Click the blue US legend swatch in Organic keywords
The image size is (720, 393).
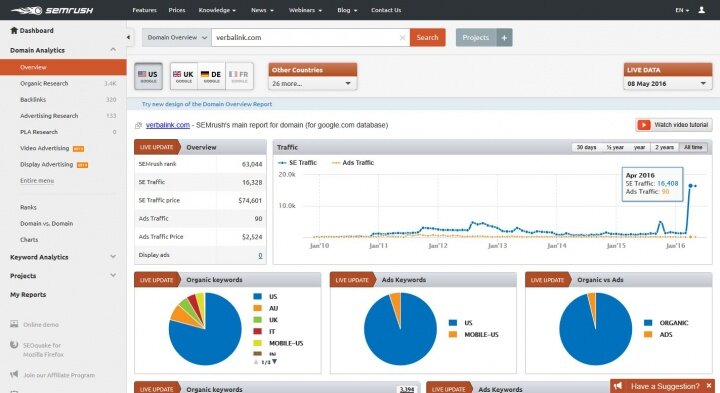(258, 297)
